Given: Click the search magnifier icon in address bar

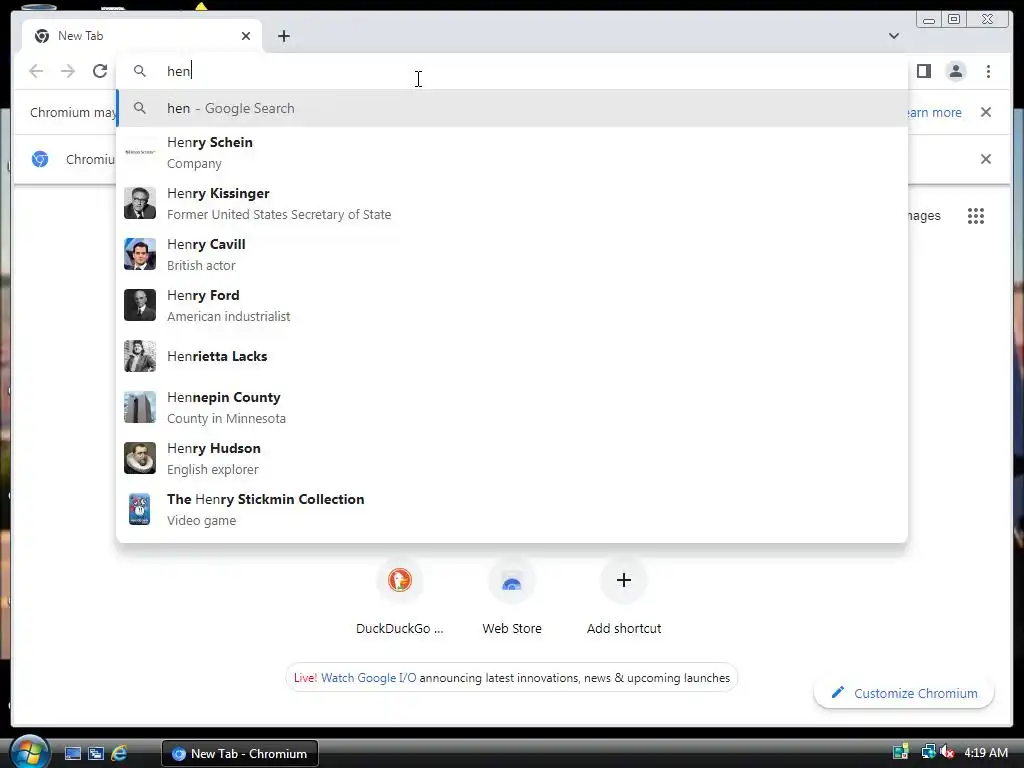Looking at the screenshot, I should pos(140,71).
